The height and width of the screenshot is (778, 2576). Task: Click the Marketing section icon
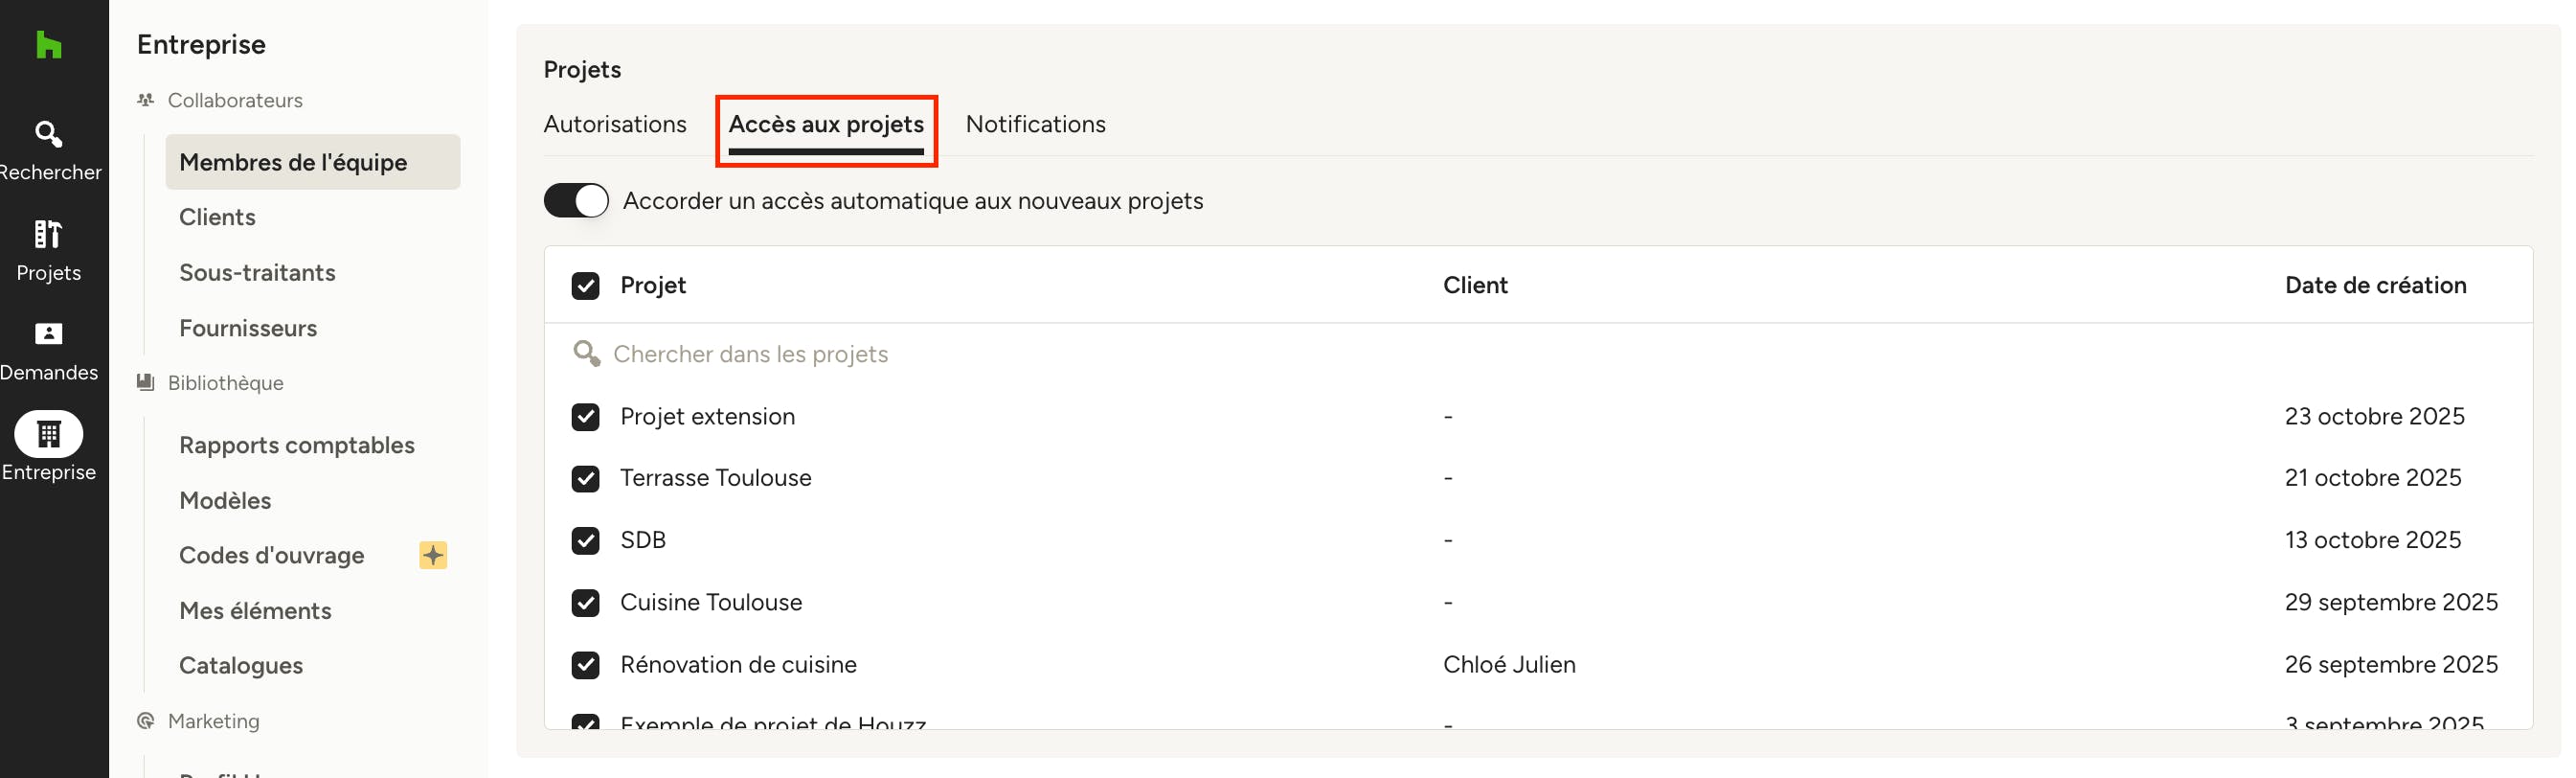tap(146, 721)
